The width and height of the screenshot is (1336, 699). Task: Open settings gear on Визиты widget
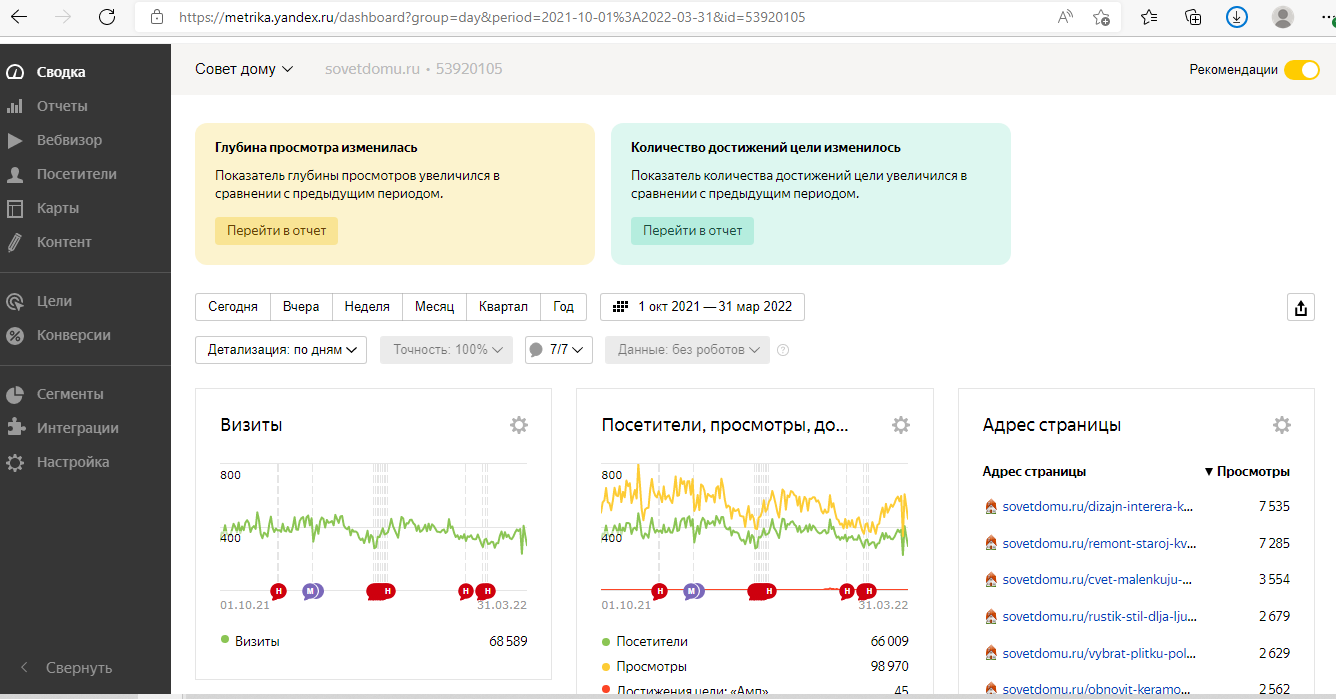point(518,425)
